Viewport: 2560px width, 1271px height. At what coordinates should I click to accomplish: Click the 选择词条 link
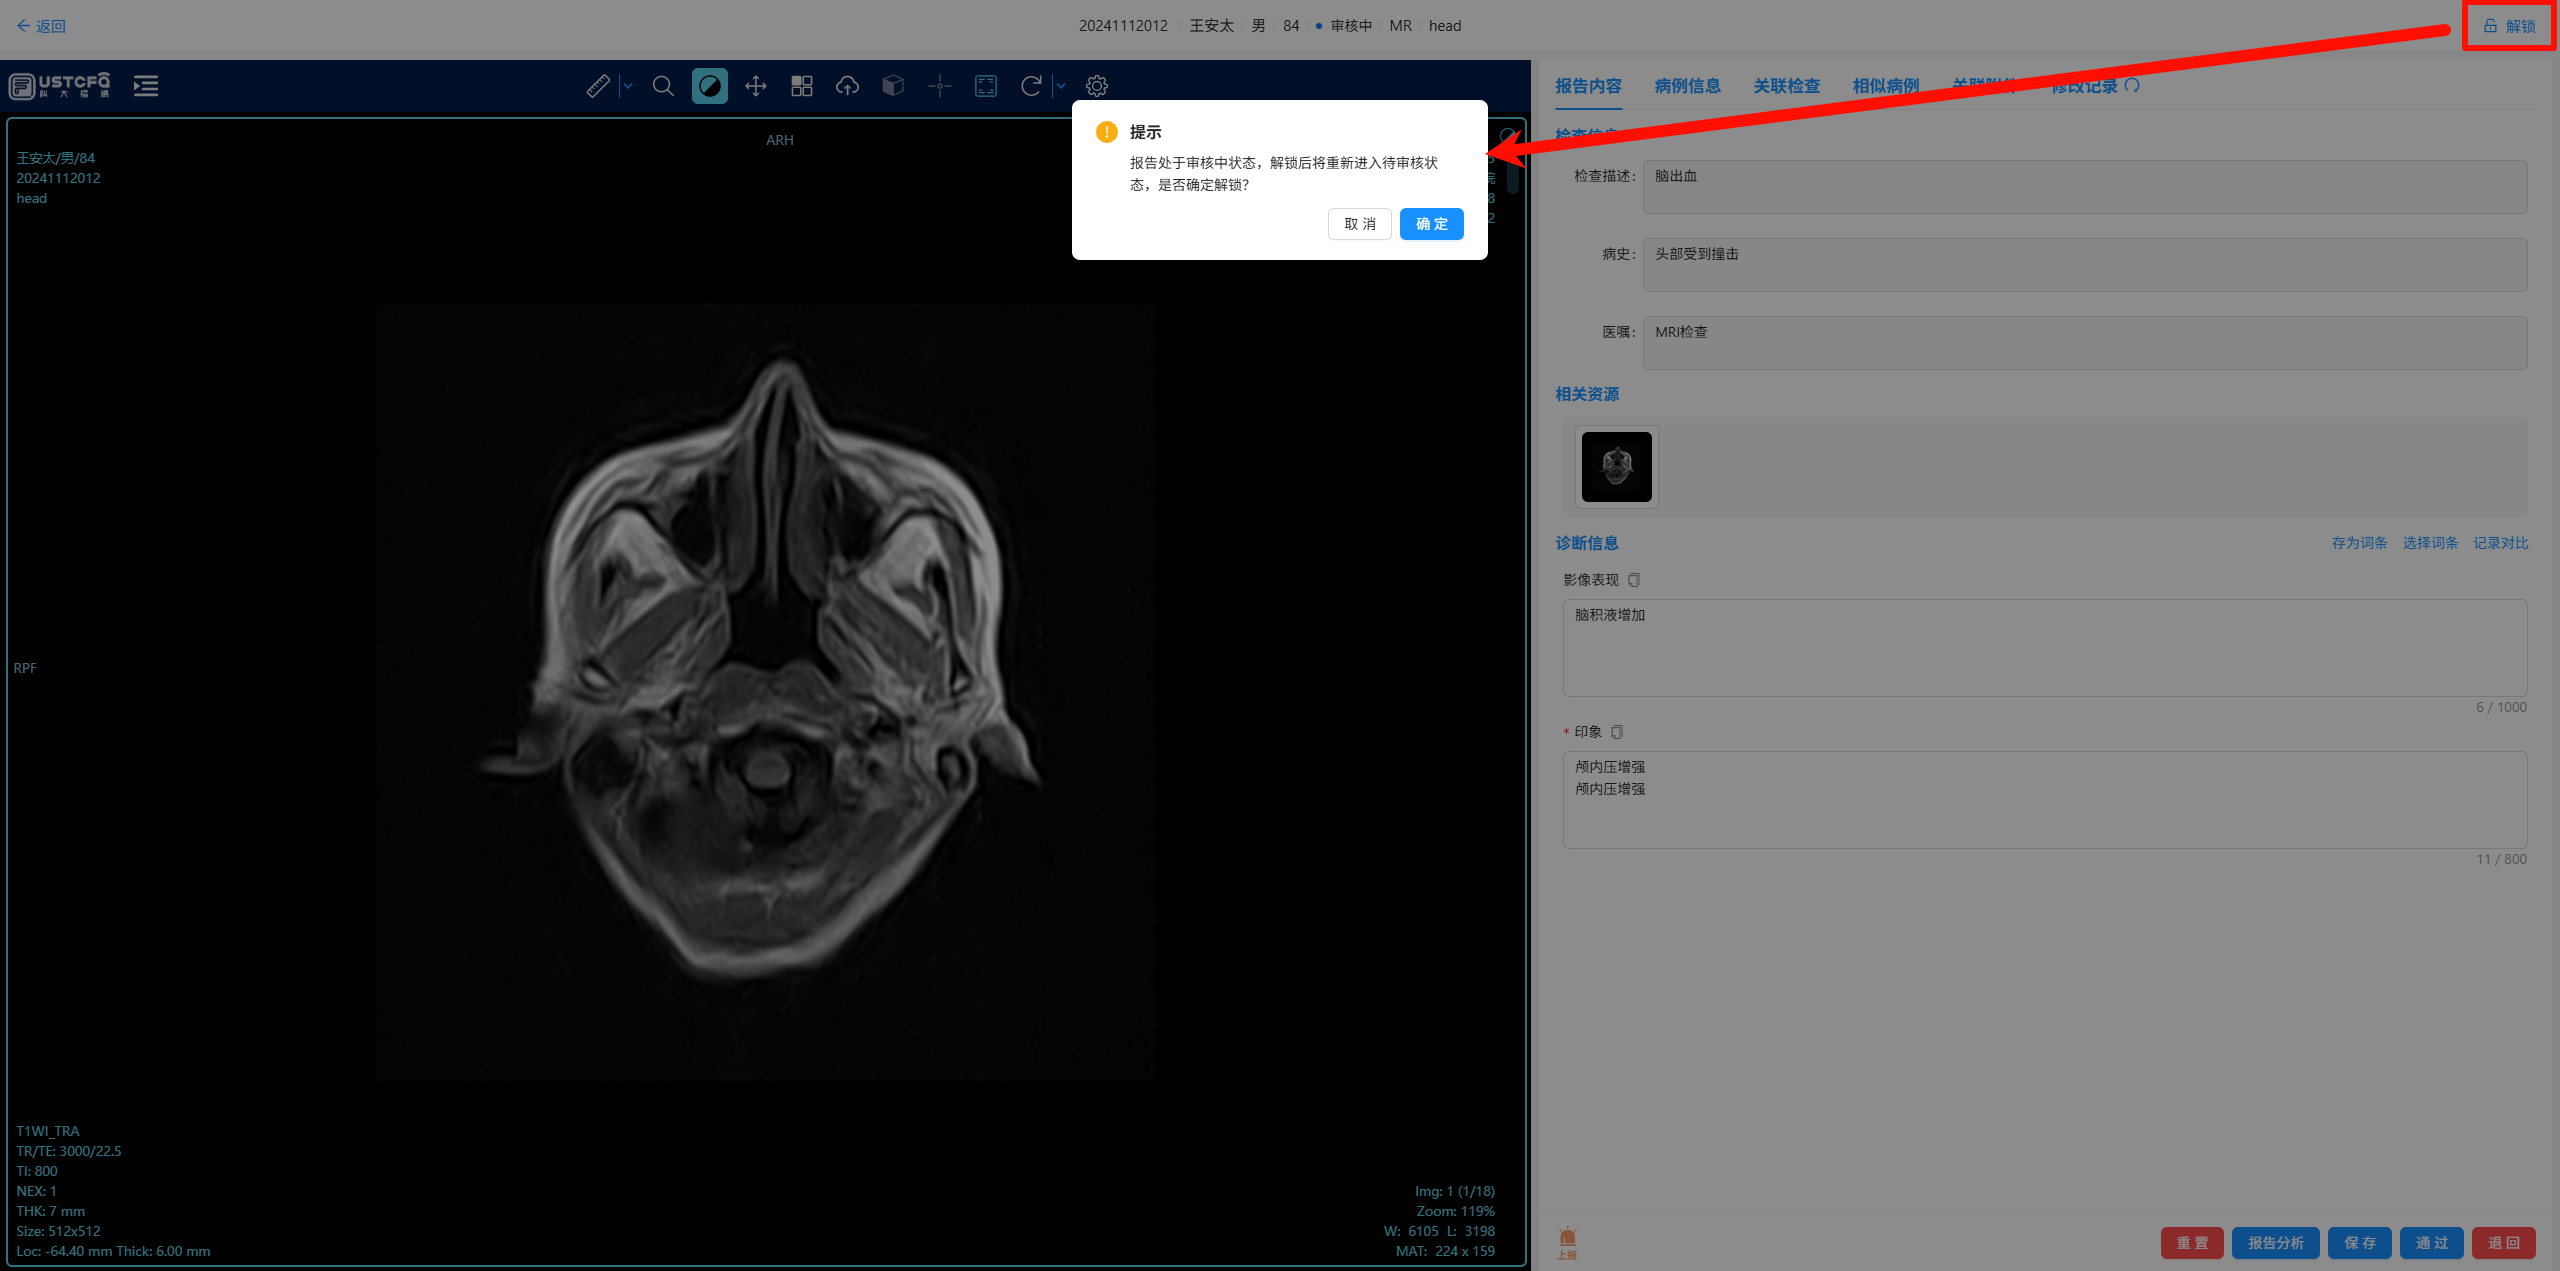[x=2430, y=543]
